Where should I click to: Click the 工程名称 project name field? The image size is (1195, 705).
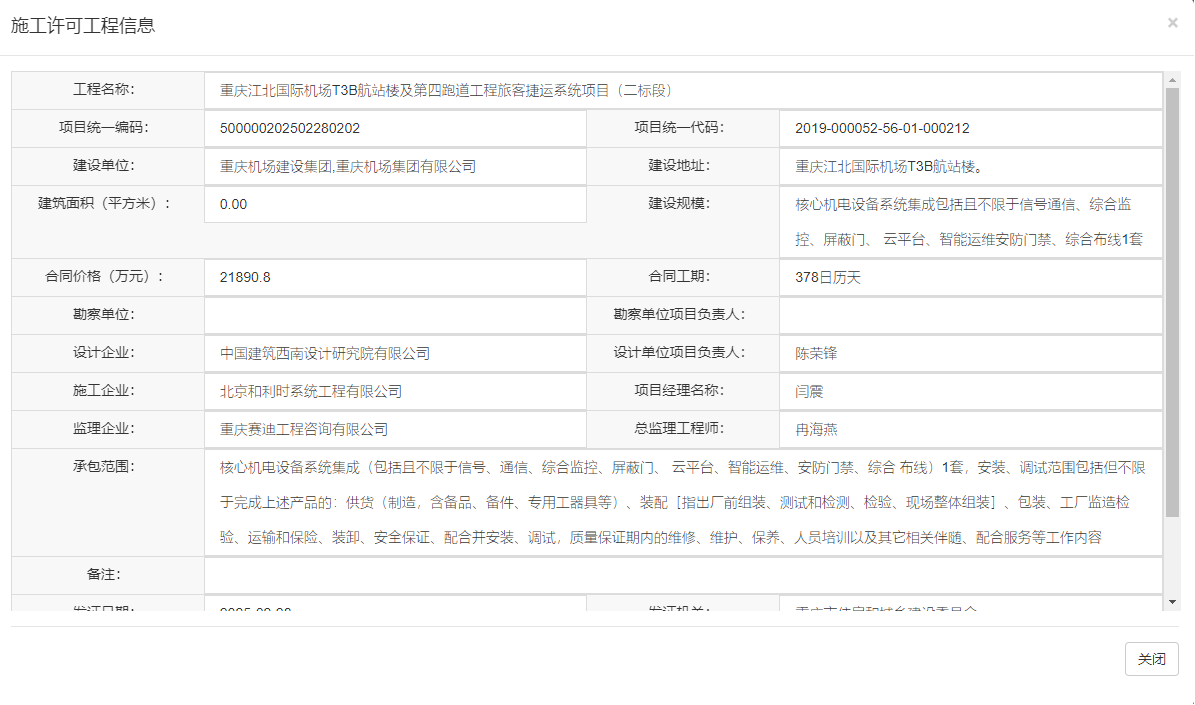682,90
